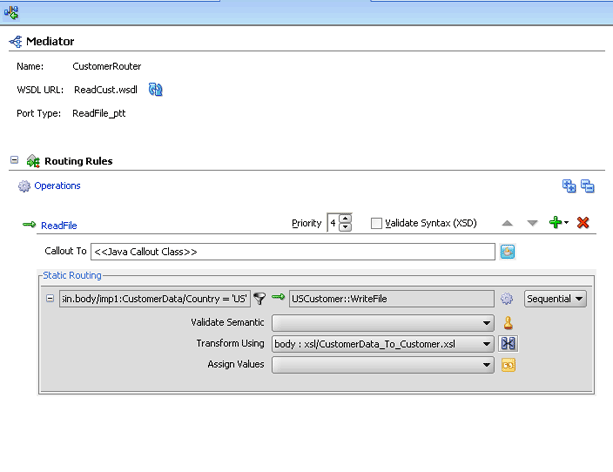Click the Expand All routing rules icon
Image resolution: width=613 pixels, height=472 pixels.
(x=569, y=186)
